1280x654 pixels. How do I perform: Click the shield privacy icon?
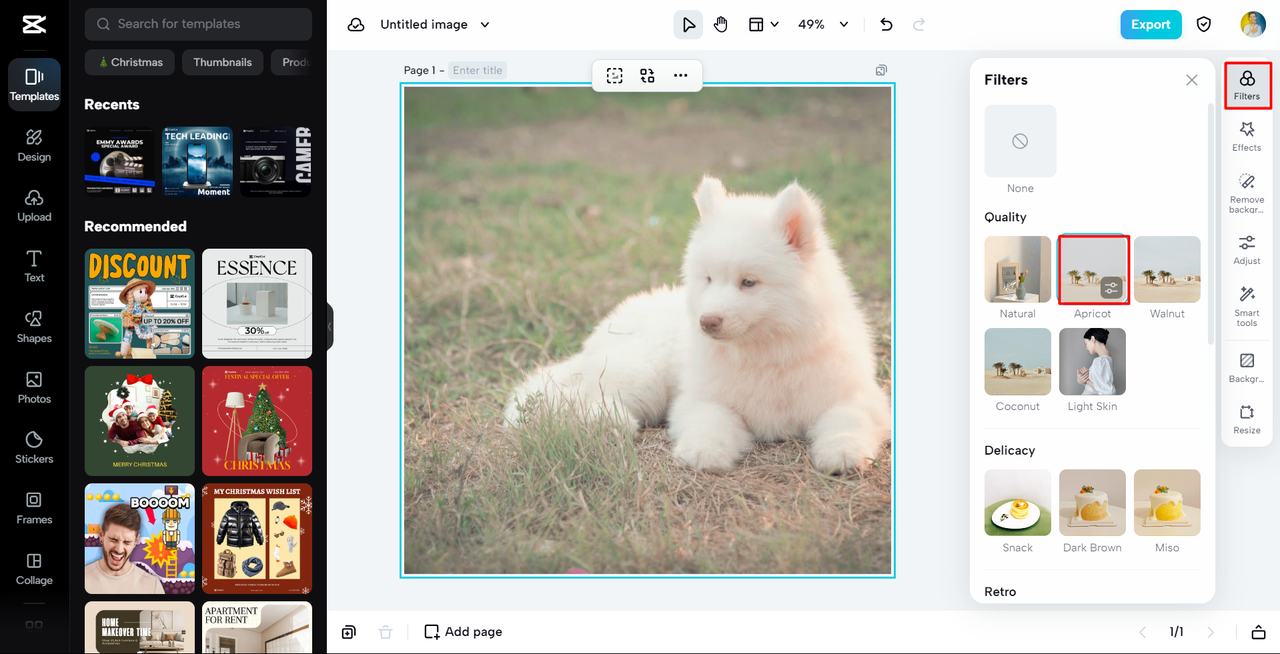coord(1205,25)
